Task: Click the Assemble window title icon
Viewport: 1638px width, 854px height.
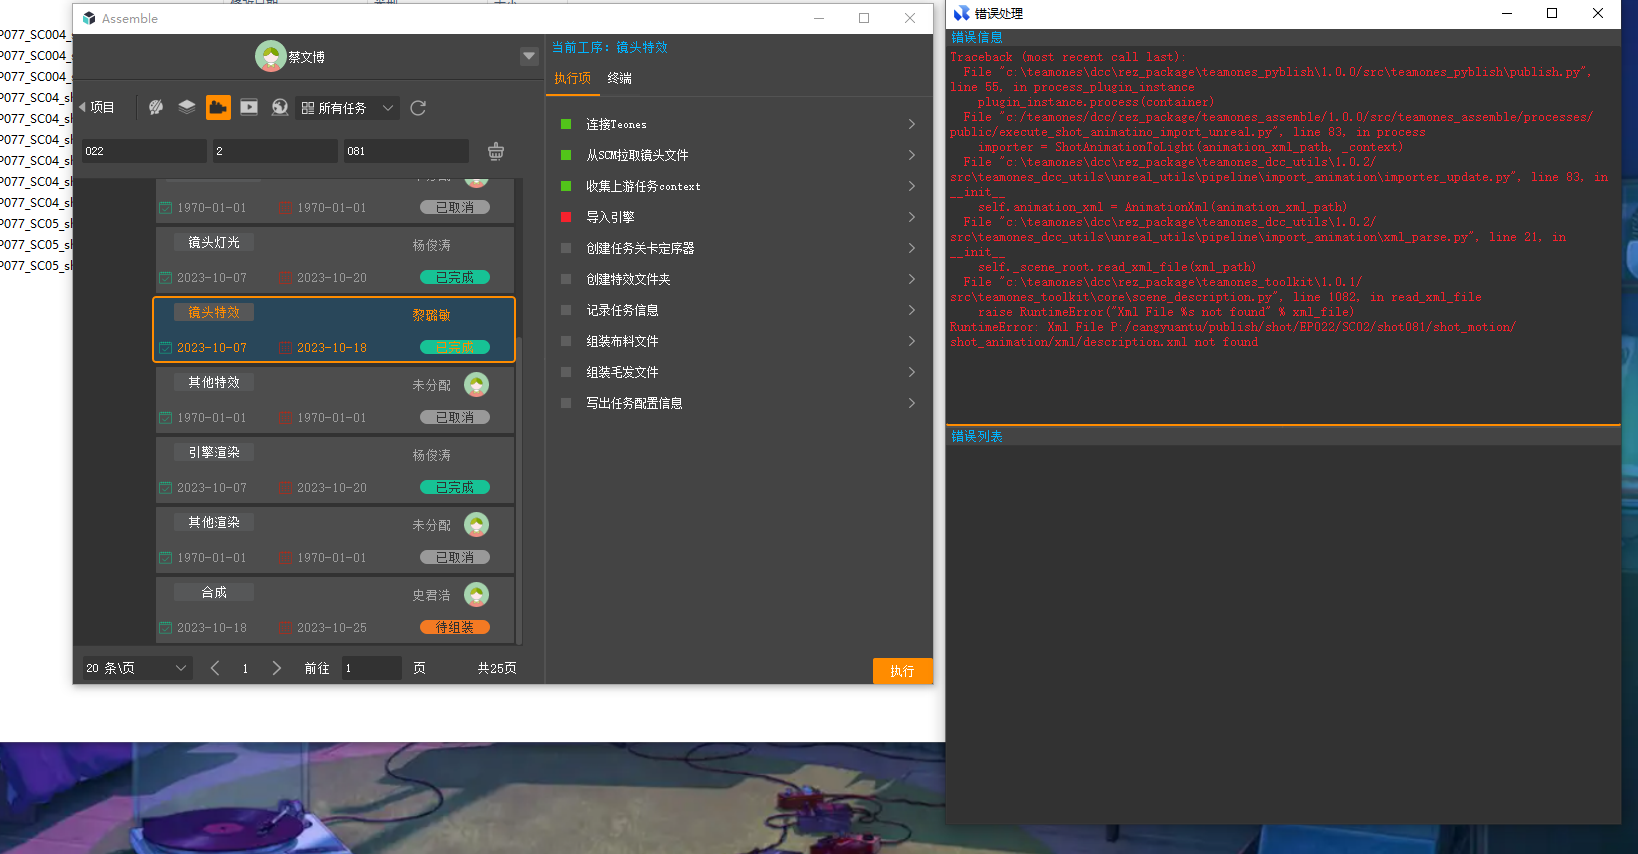Action: tap(89, 18)
